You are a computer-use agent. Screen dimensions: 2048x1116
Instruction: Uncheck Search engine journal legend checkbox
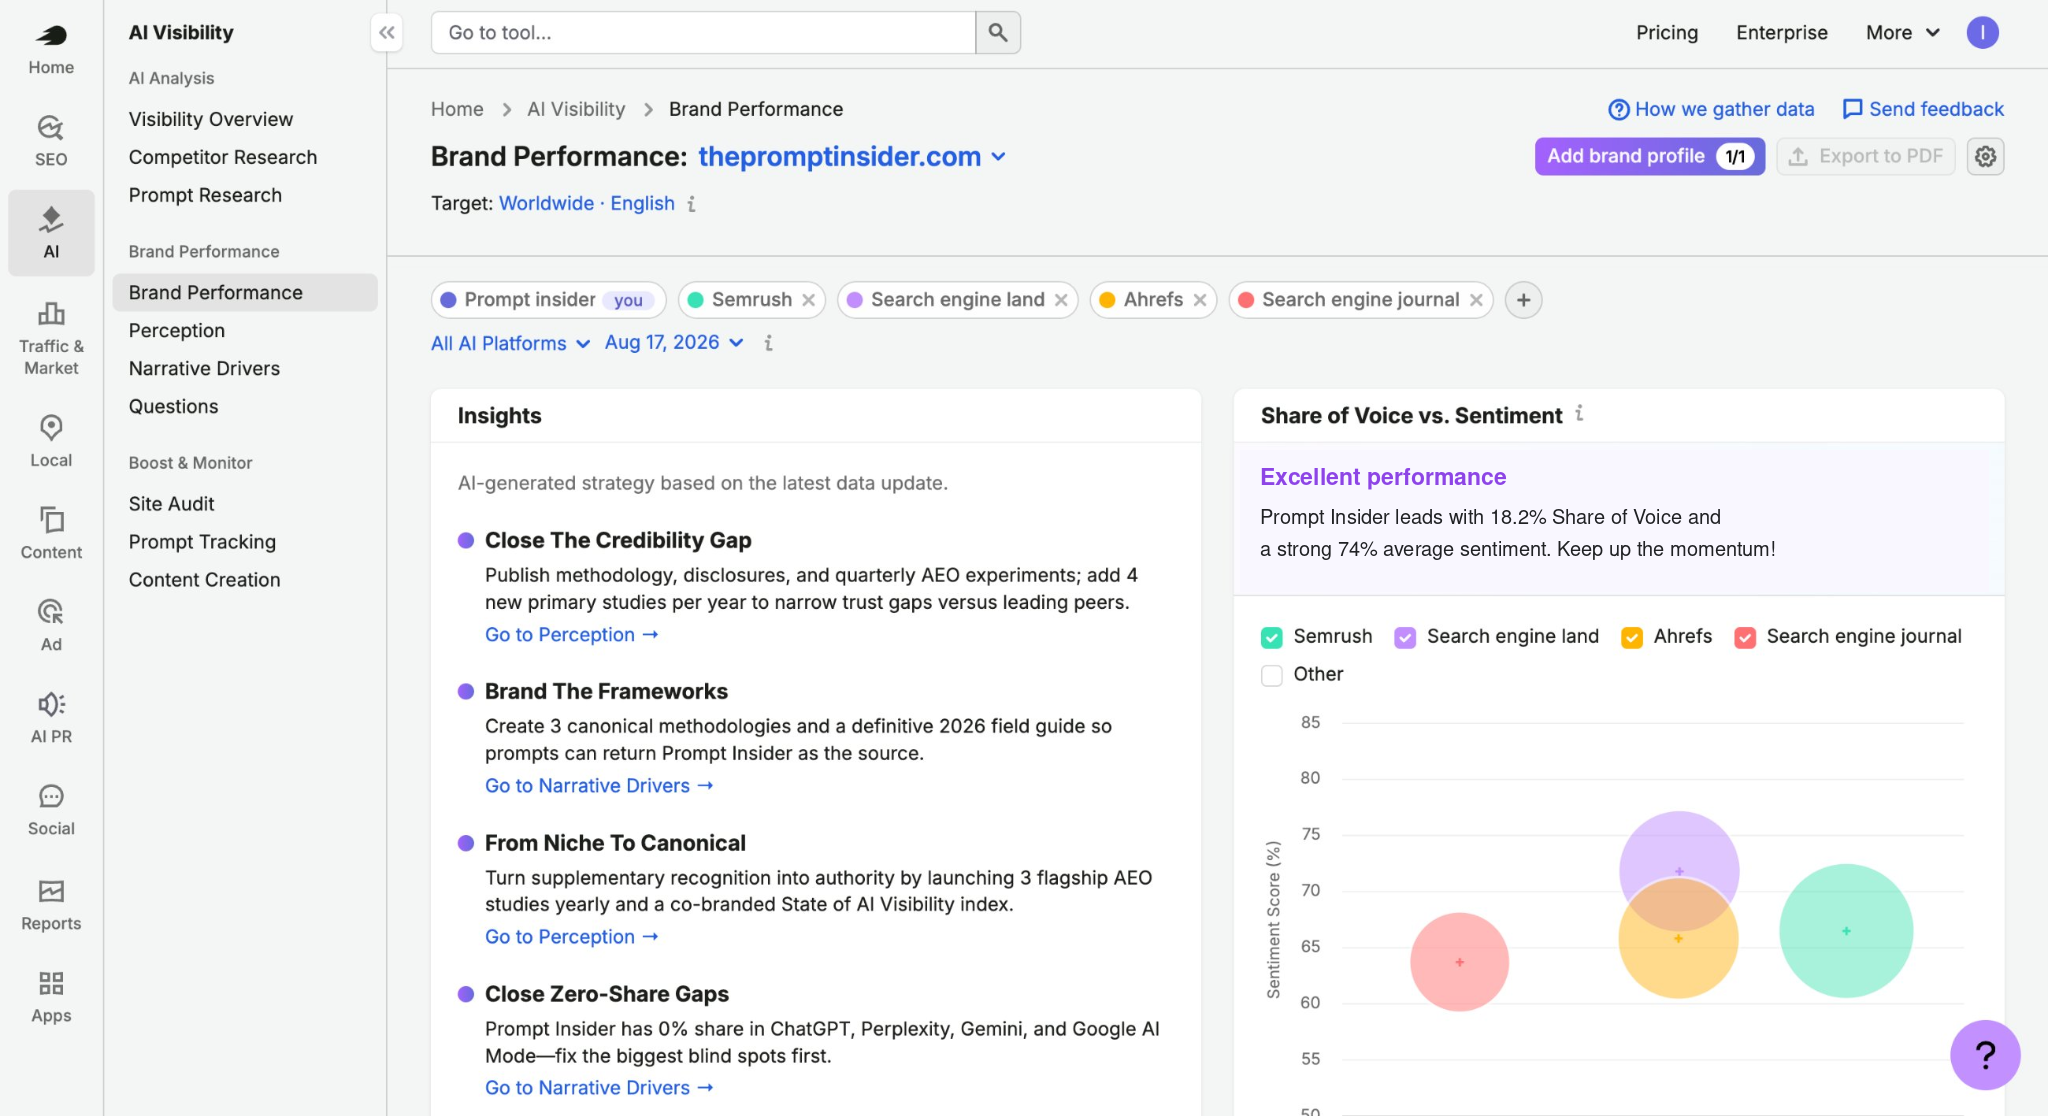1745,637
